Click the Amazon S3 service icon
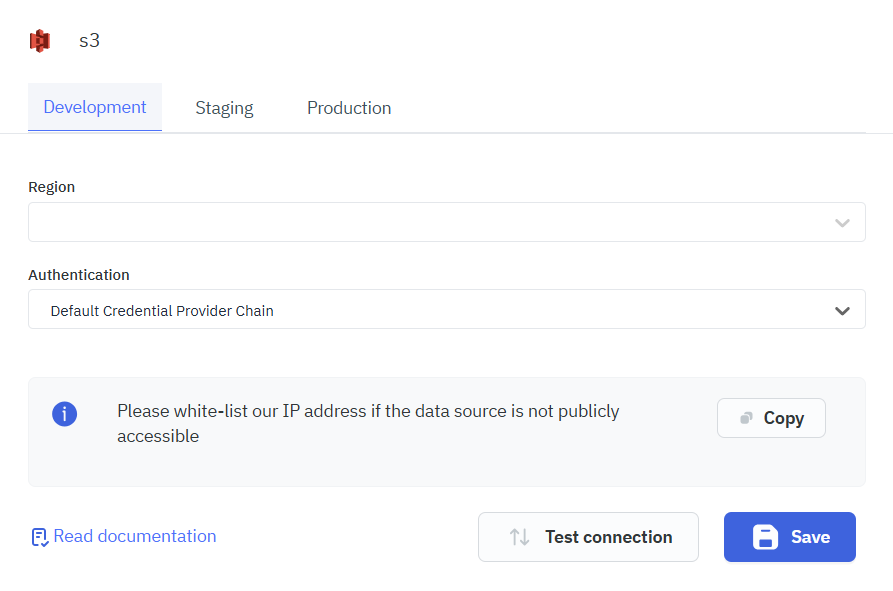Viewport: 893px width, 591px height. (x=39, y=40)
